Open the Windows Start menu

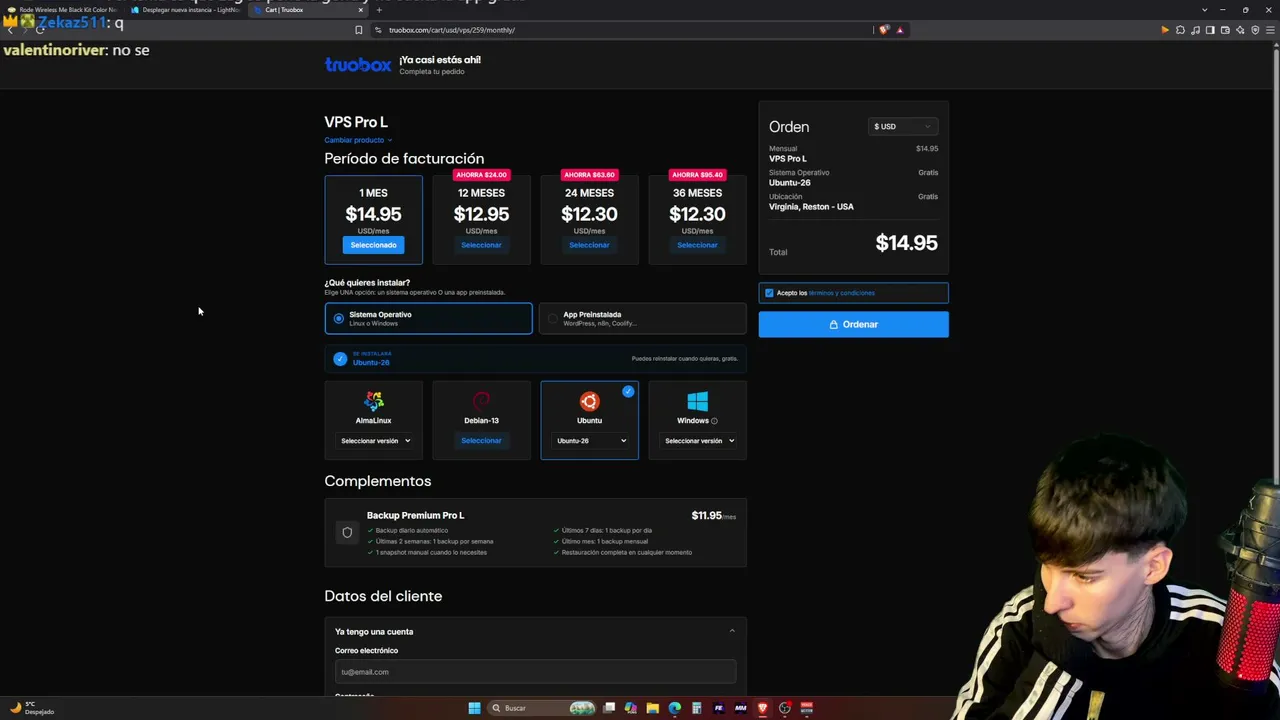pos(474,708)
